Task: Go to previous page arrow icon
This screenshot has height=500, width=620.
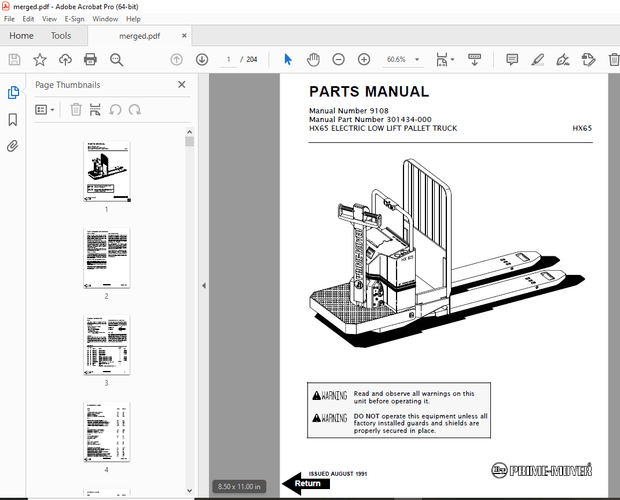Action: (176, 60)
